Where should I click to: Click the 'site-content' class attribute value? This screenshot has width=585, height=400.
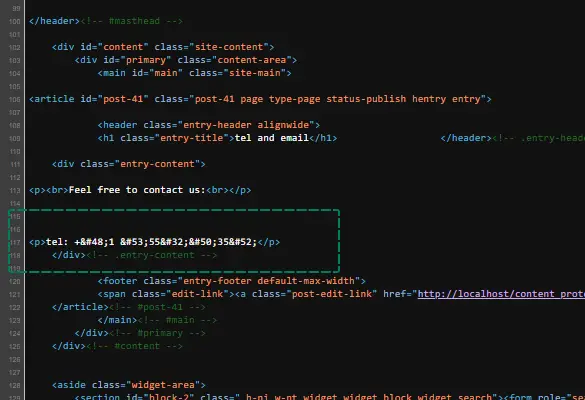click(229, 47)
